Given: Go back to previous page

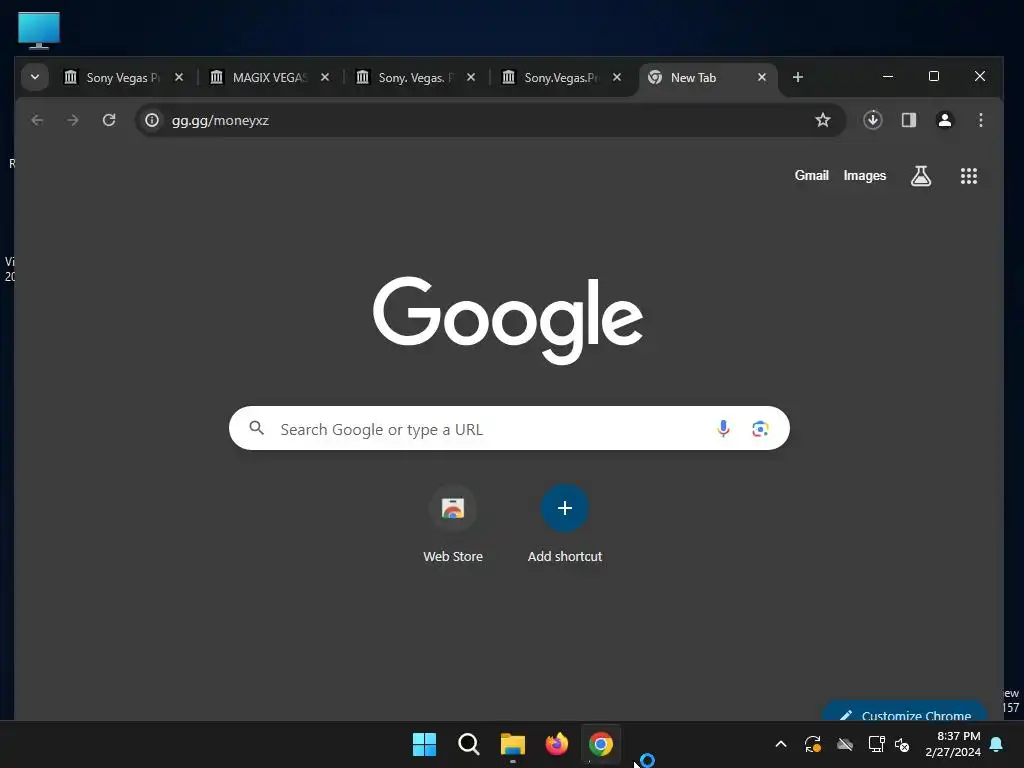Looking at the screenshot, I should (x=37, y=120).
